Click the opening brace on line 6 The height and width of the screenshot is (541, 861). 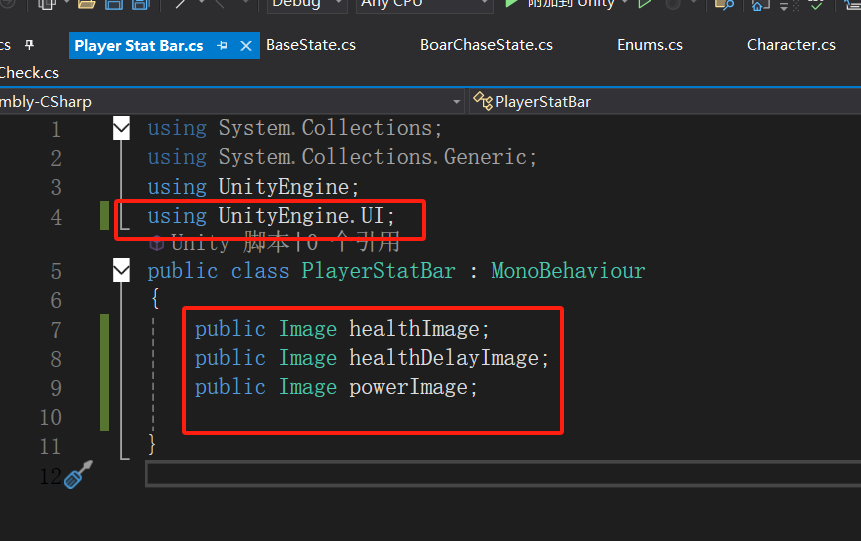pyautogui.click(x=155, y=298)
